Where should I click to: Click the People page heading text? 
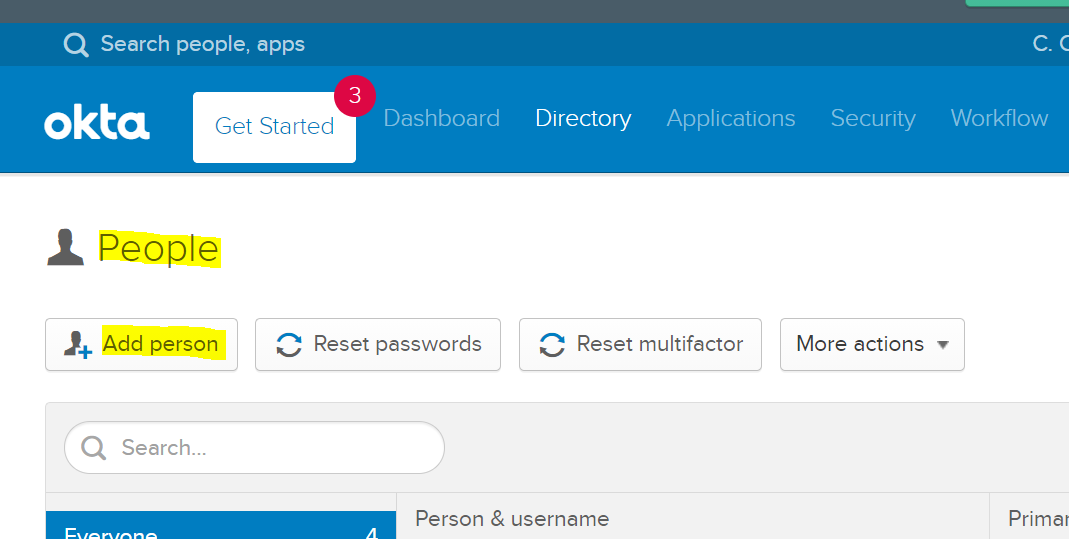click(159, 248)
